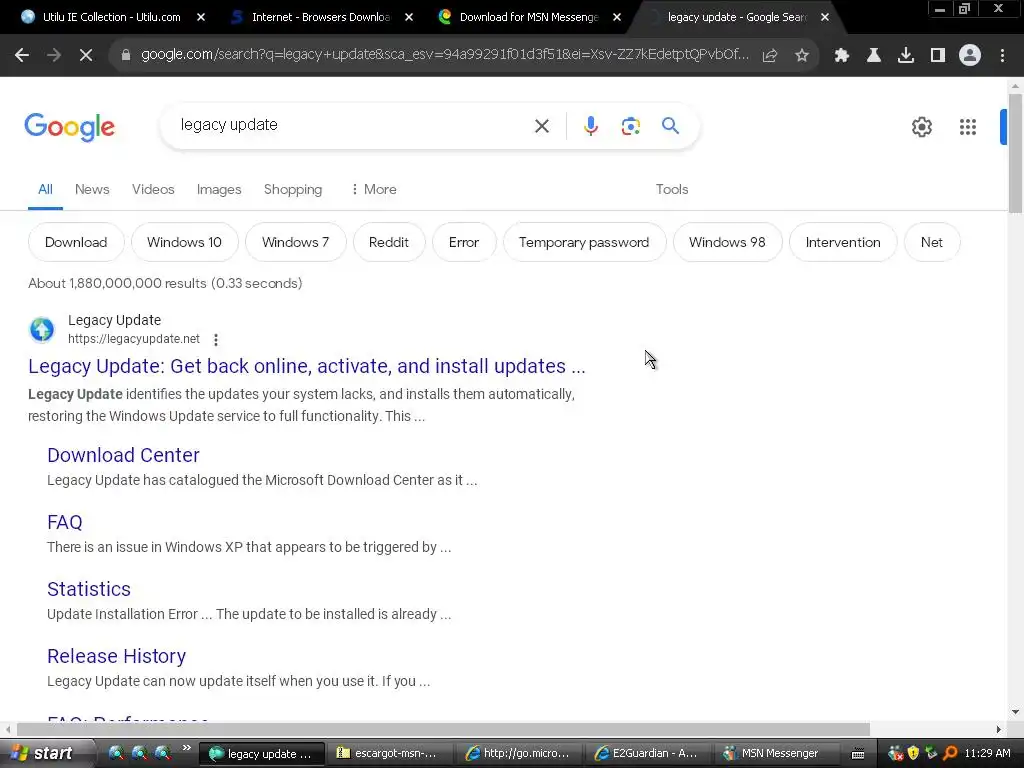Viewport: 1024px width, 768px height.
Task: Apply the Download filter chip
Action: click(x=76, y=242)
